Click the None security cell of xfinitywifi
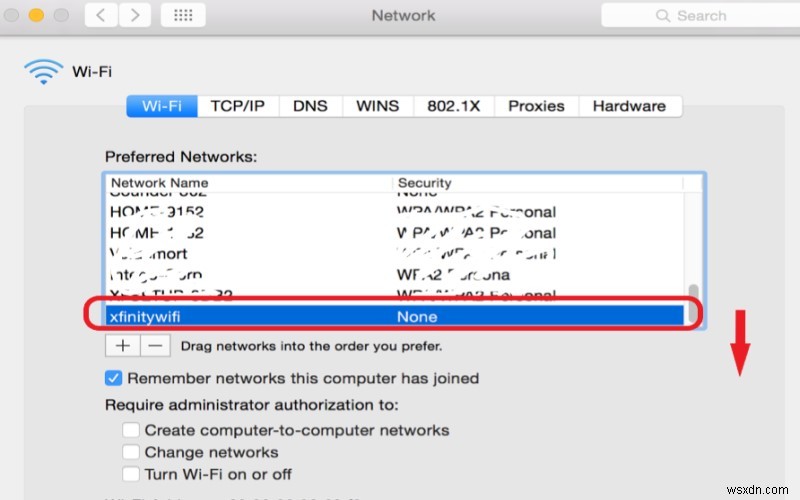The image size is (800, 500). coord(417,317)
